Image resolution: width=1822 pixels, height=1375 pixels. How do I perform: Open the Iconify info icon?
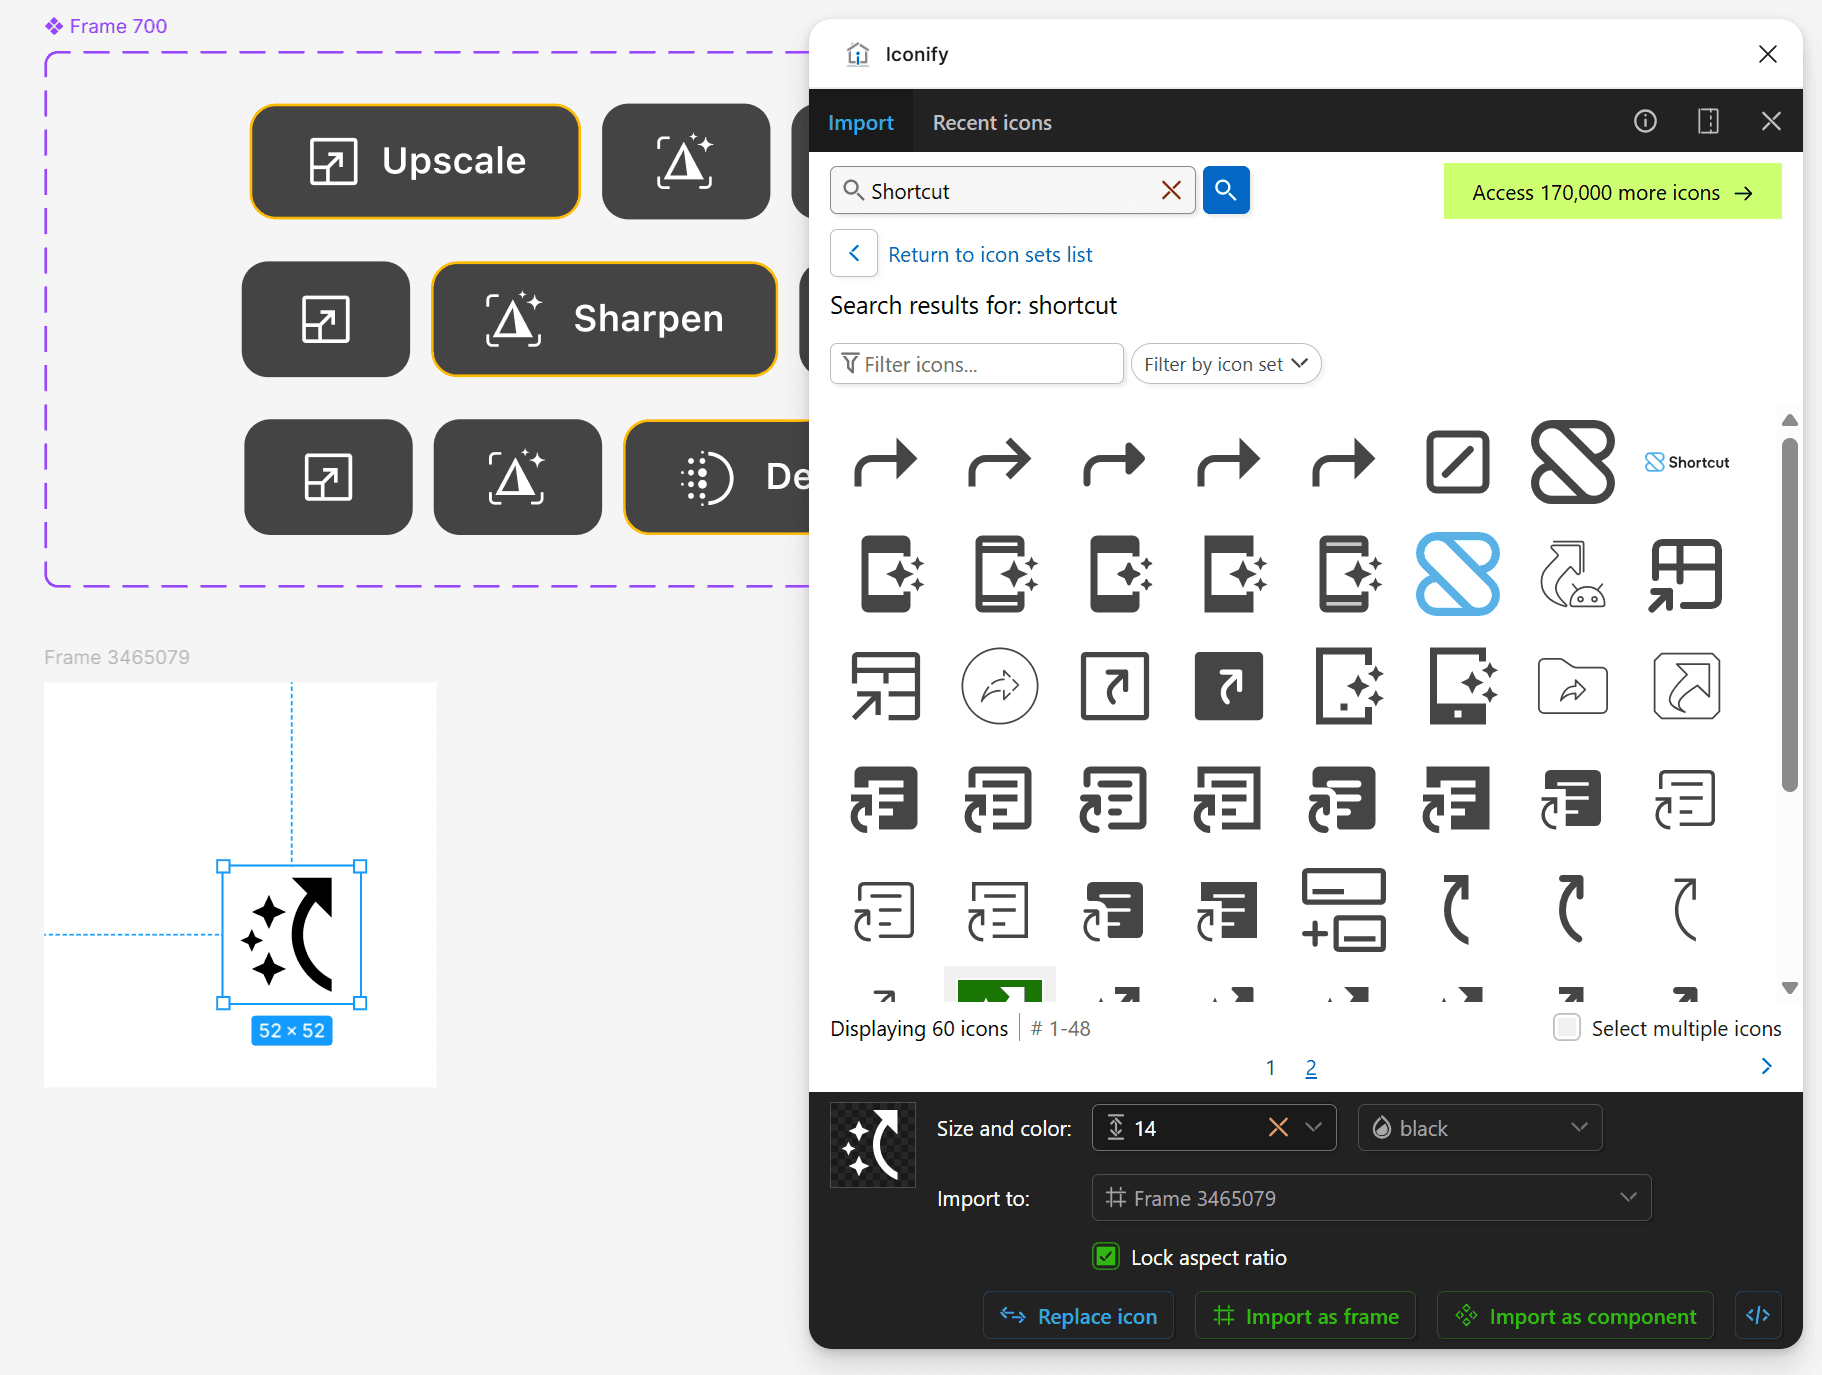click(1645, 121)
